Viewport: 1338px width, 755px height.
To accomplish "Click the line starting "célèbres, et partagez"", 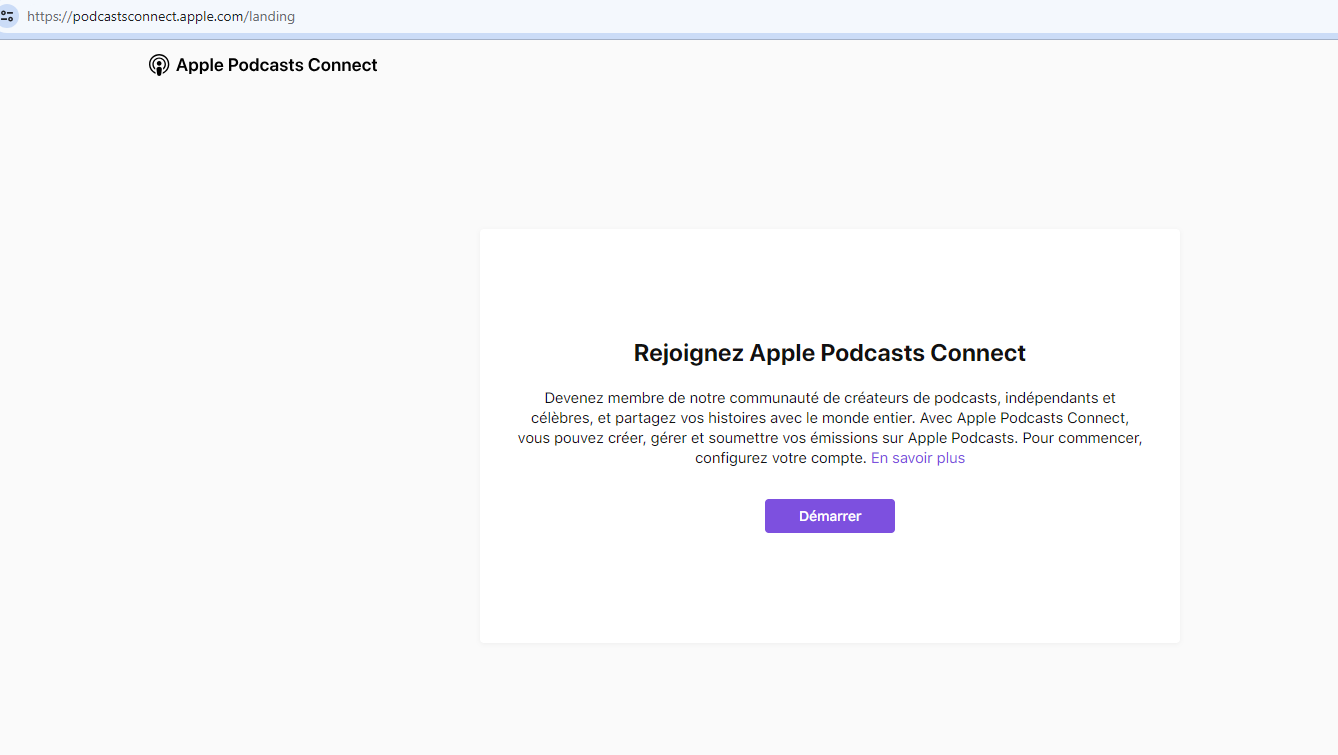I will 829,418.
